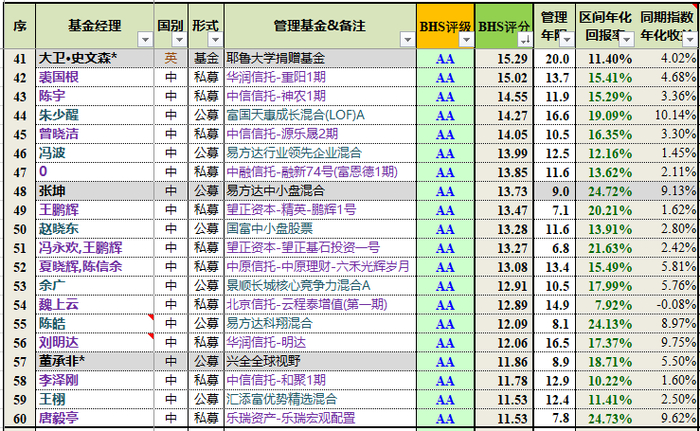Click the cell 朱少醒
Image resolution: width=700 pixels, height=431 pixels.
coord(95,115)
